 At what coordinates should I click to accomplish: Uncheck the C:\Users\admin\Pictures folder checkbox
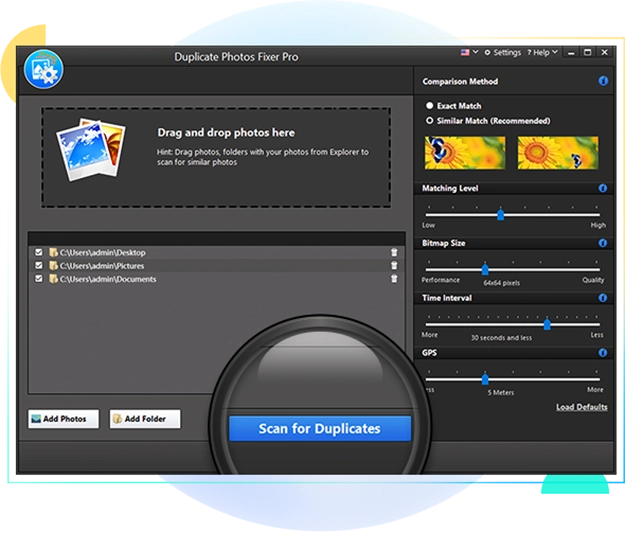(x=39, y=265)
